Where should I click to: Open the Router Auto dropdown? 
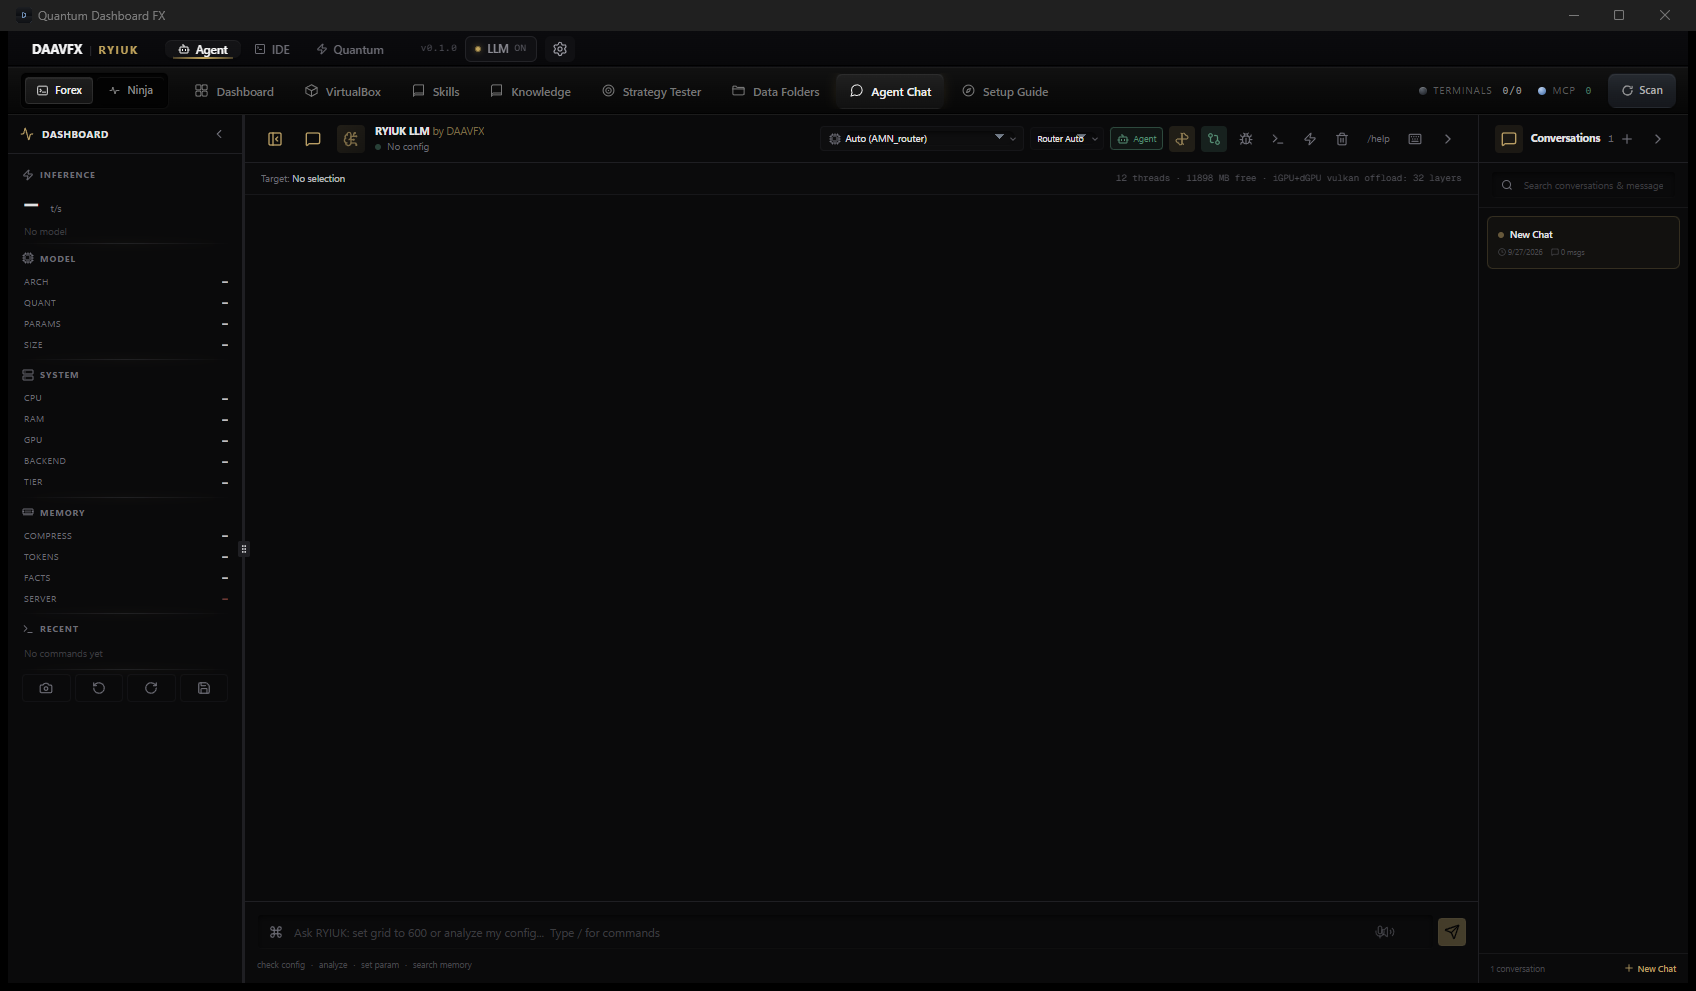[1066, 139]
